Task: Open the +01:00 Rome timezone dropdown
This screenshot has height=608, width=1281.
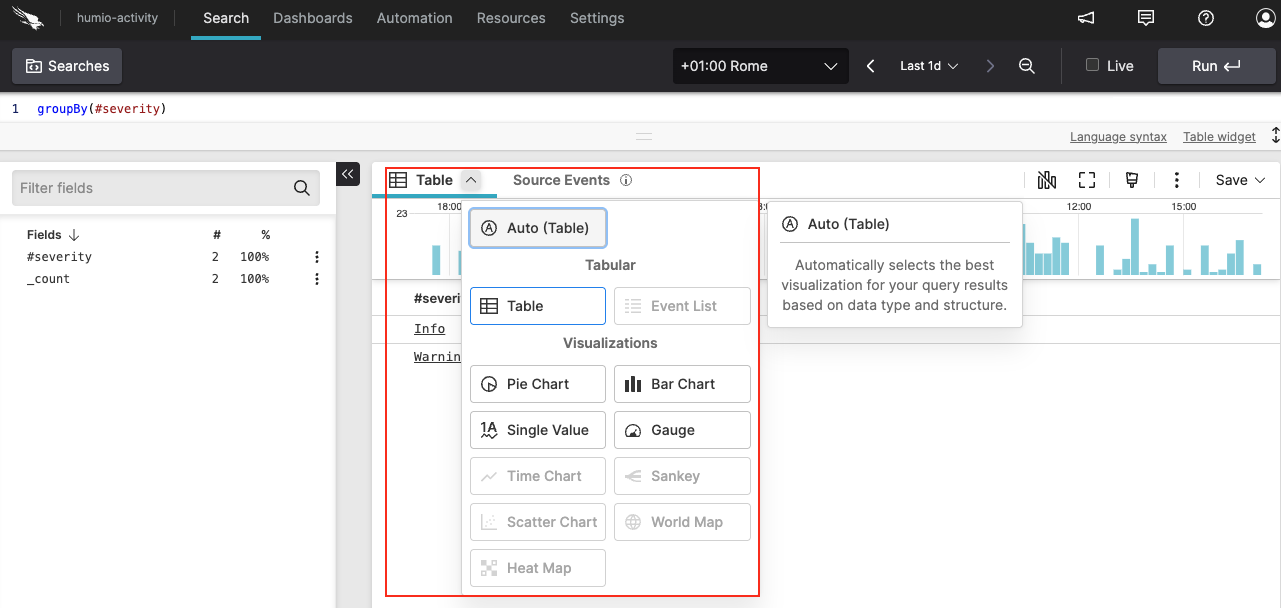Action: point(760,66)
